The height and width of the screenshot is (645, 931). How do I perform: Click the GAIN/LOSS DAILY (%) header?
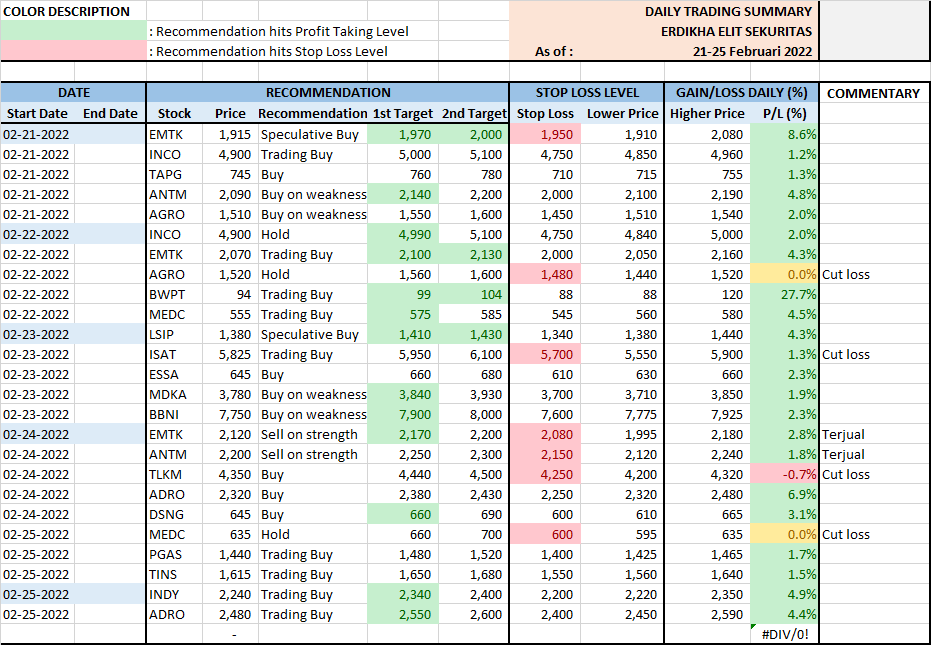[741, 93]
